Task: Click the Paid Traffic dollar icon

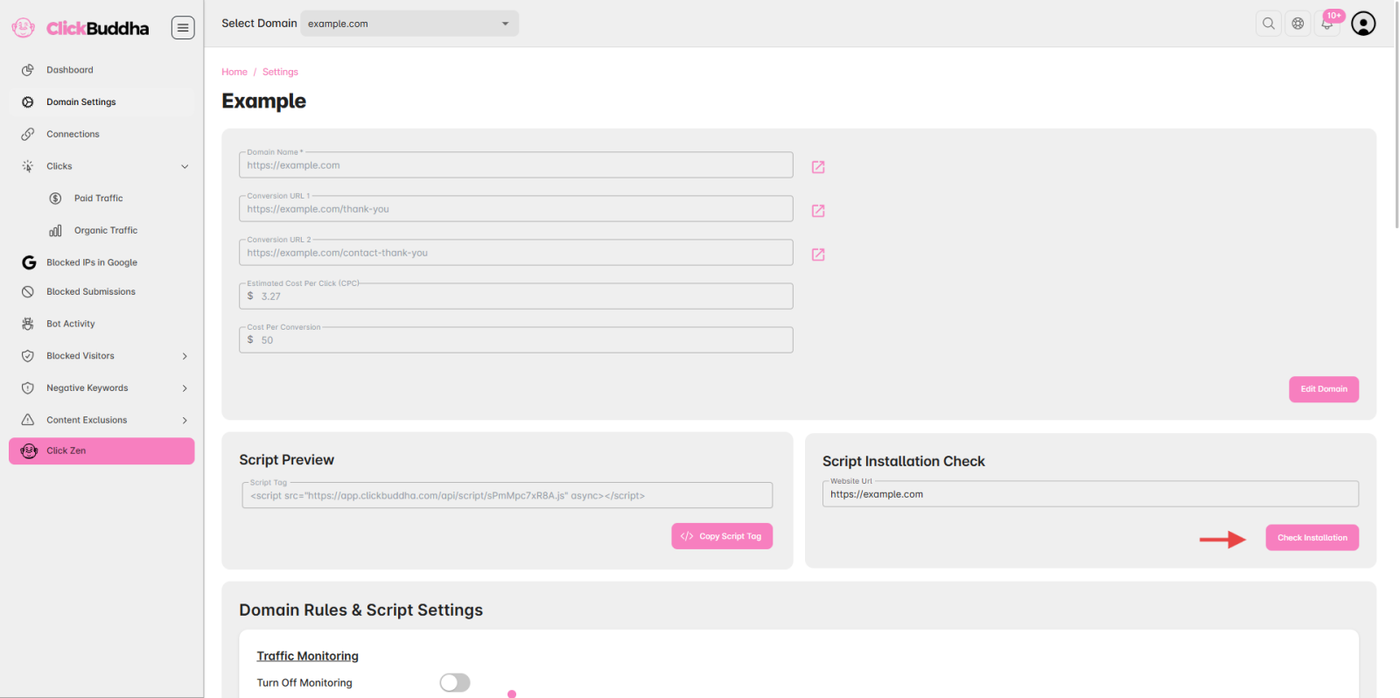Action: point(55,198)
